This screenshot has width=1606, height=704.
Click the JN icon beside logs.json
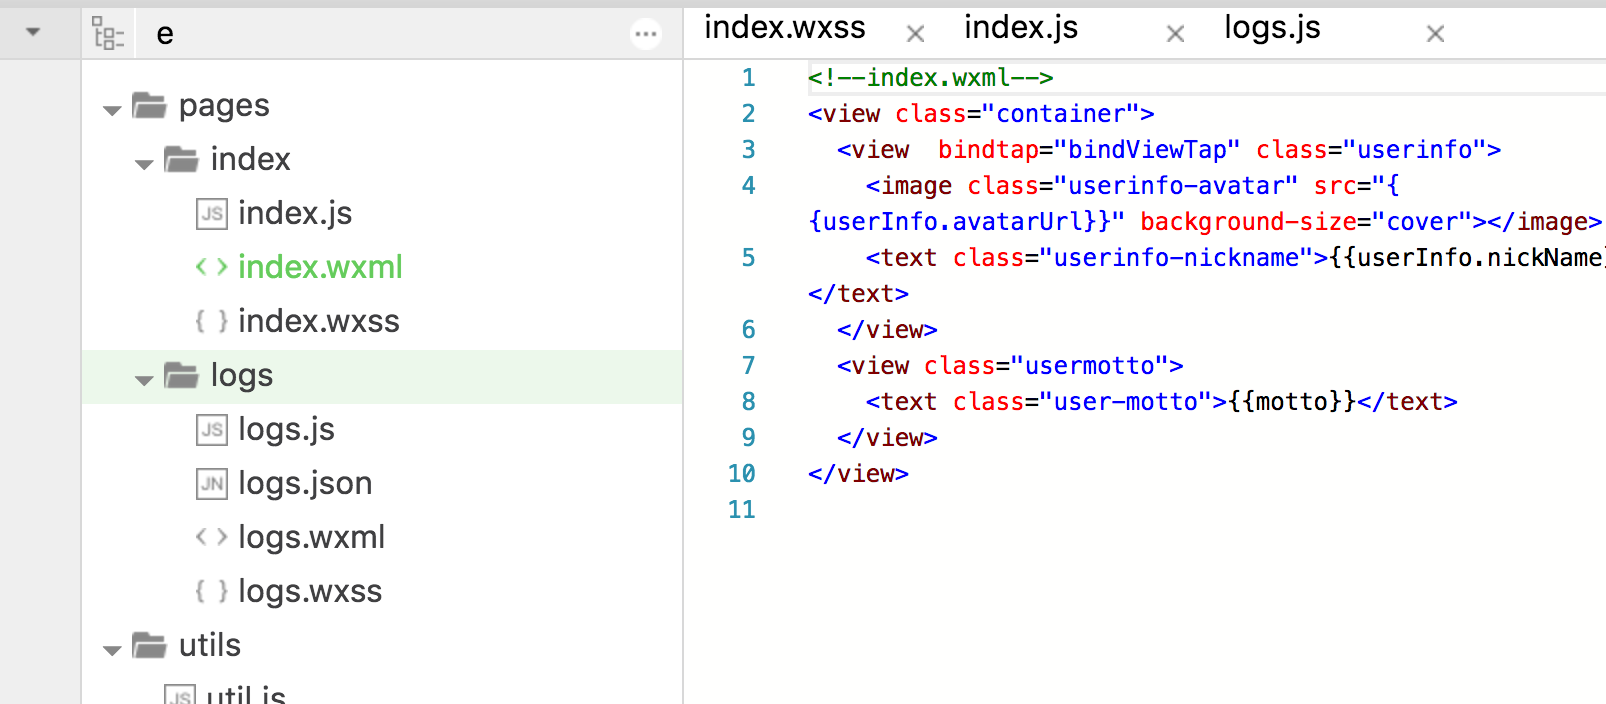pos(211,484)
